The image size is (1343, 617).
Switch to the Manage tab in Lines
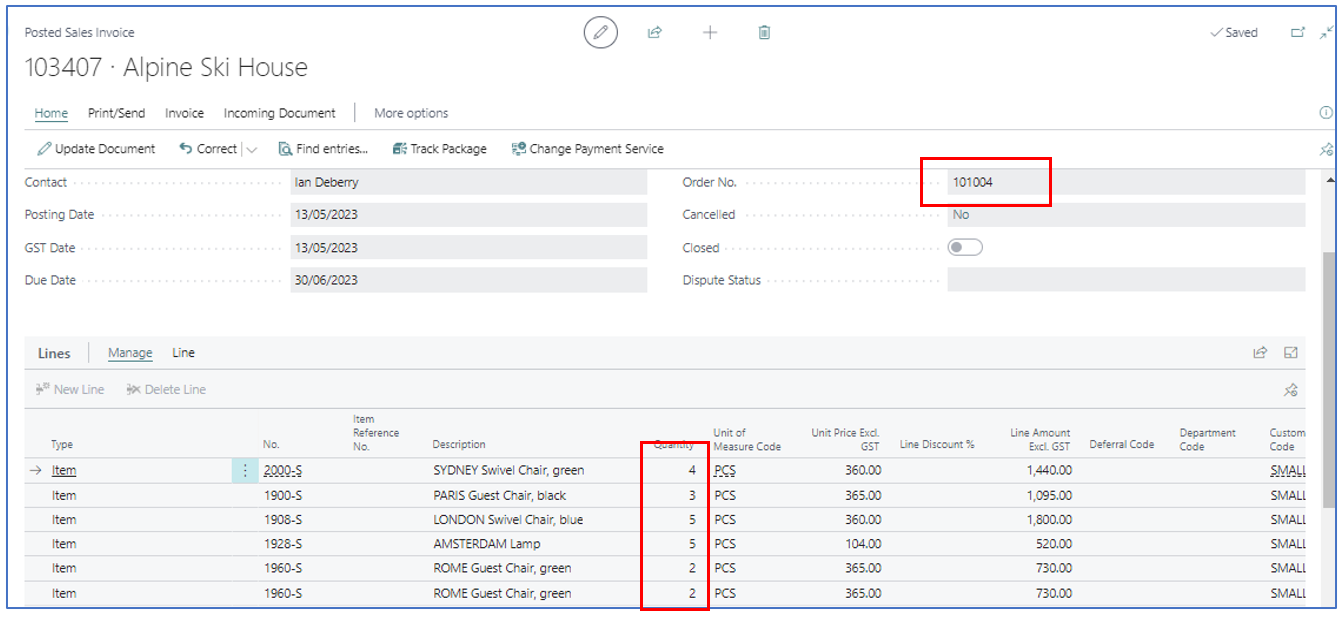coord(130,353)
